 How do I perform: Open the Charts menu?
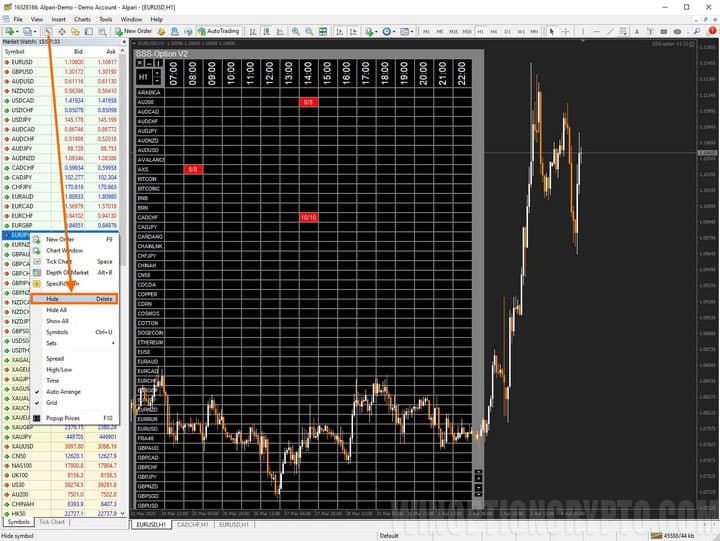[x=82, y=18]
